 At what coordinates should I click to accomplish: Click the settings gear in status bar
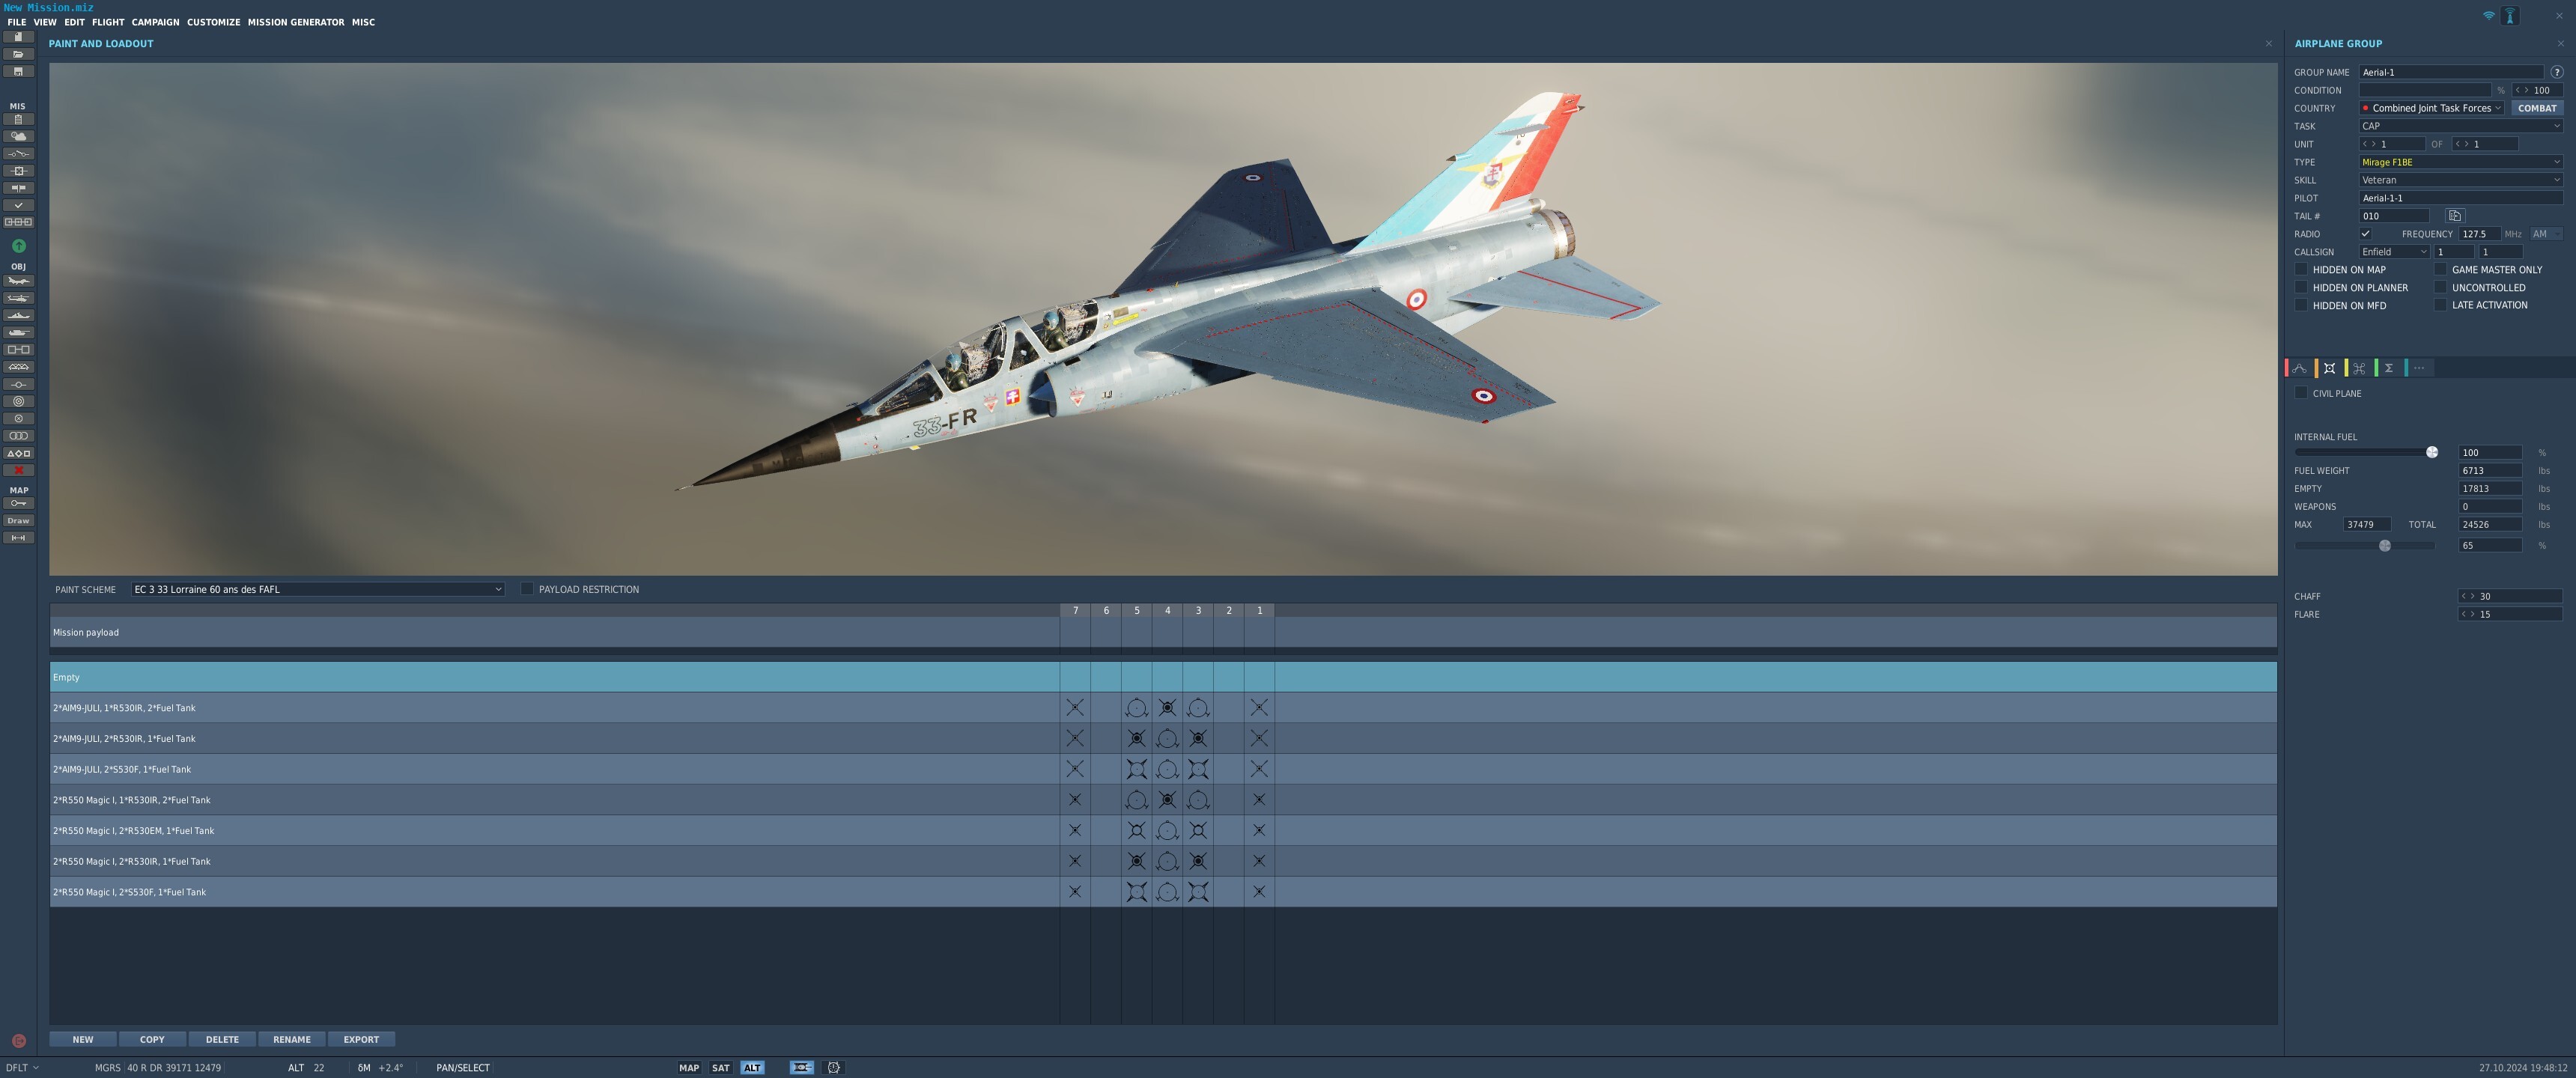[x=834, y=1068]
